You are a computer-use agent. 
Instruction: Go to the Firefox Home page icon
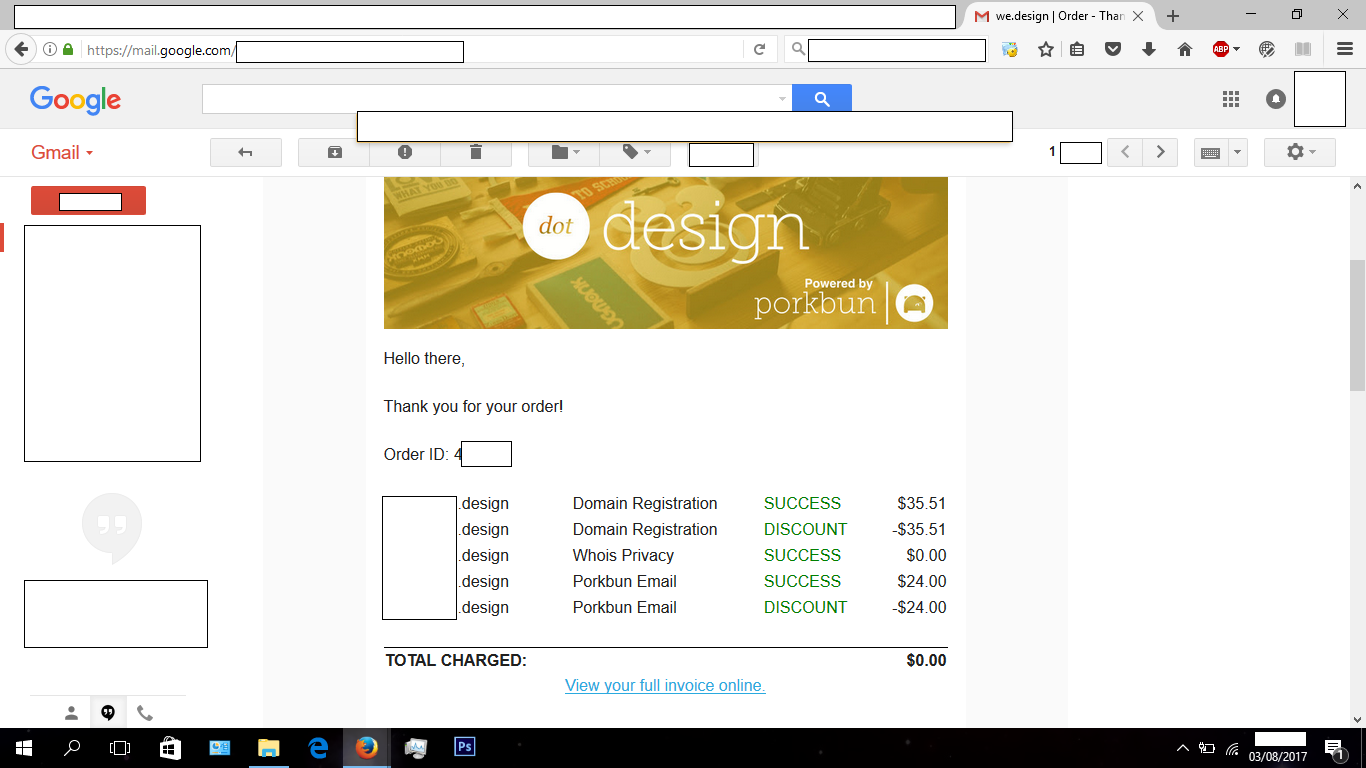[1185, 49]
